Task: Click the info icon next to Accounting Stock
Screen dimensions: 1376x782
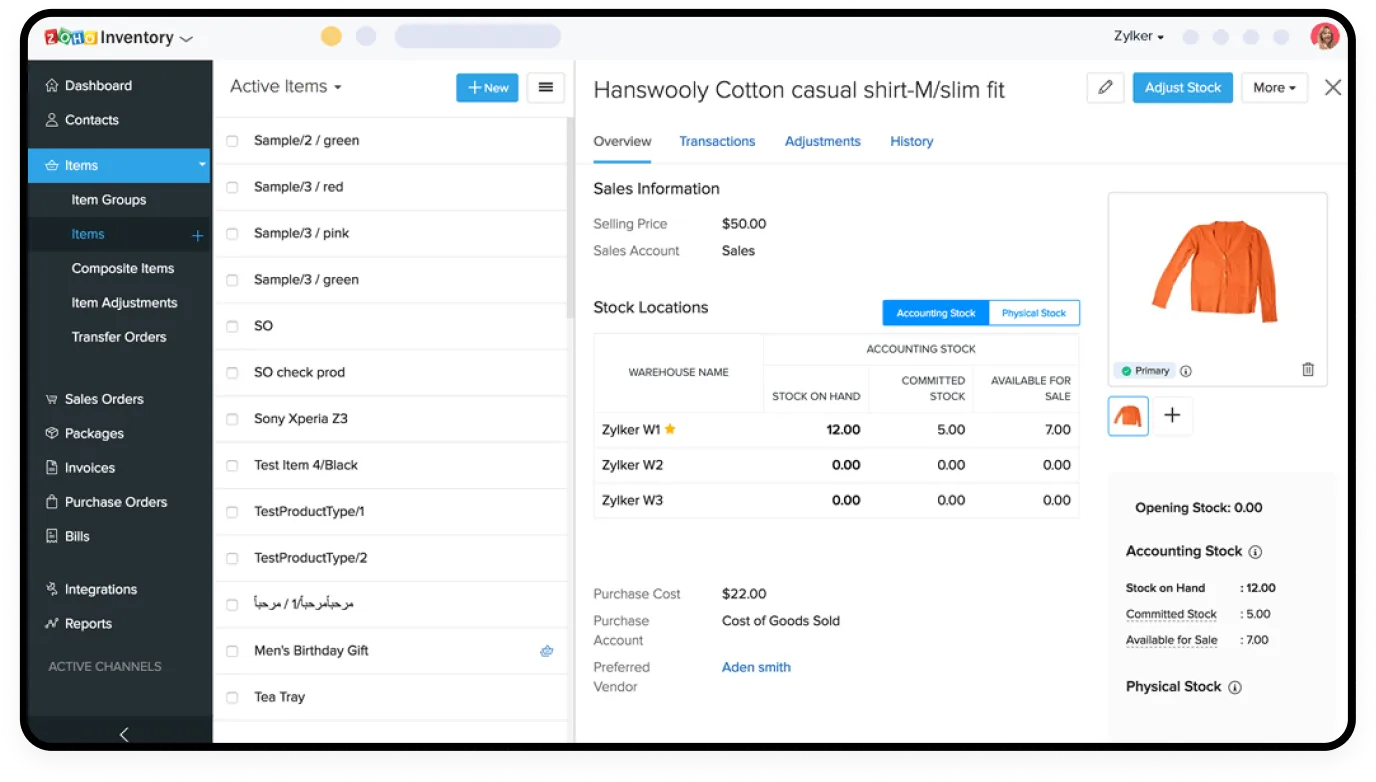Action: coord(1255,552)
